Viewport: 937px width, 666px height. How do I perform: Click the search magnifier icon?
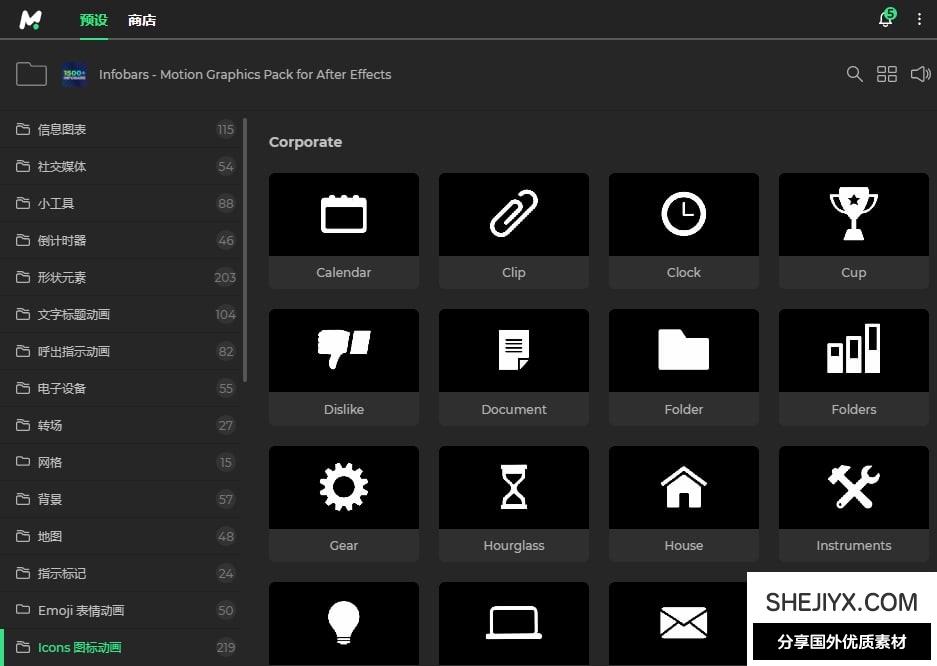coord(854,74)
